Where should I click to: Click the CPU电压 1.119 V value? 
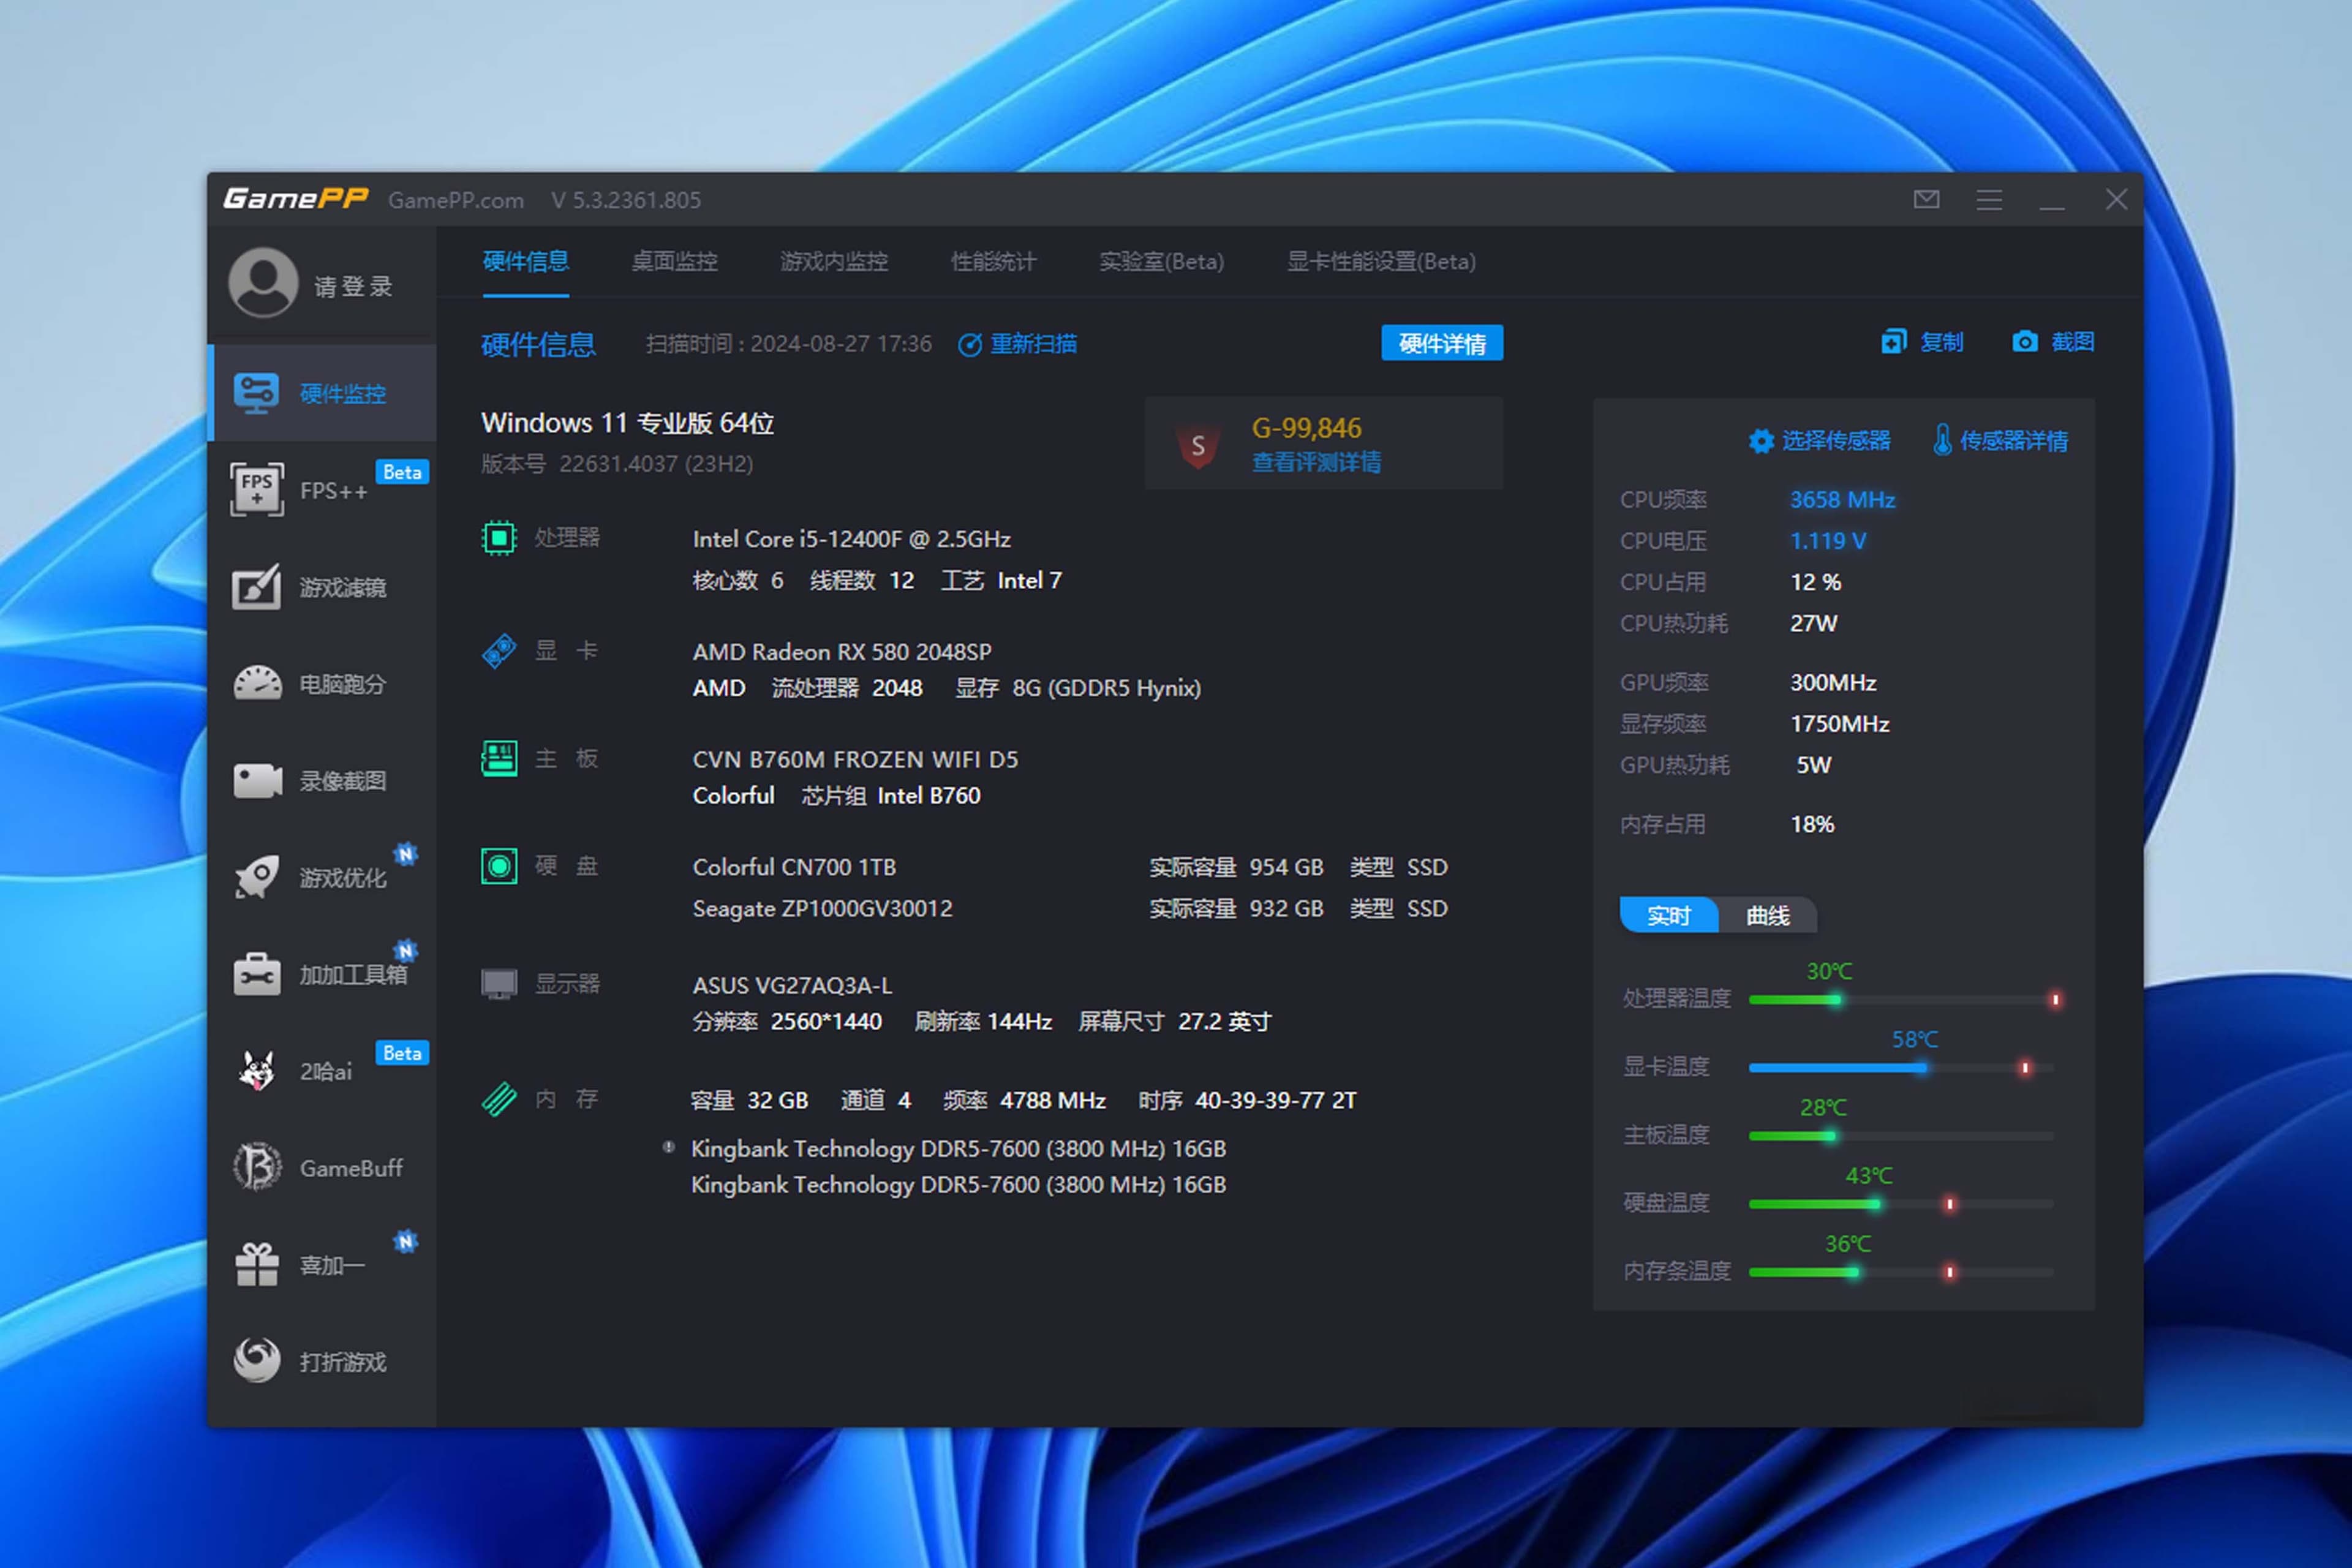tap(1828, 541)
